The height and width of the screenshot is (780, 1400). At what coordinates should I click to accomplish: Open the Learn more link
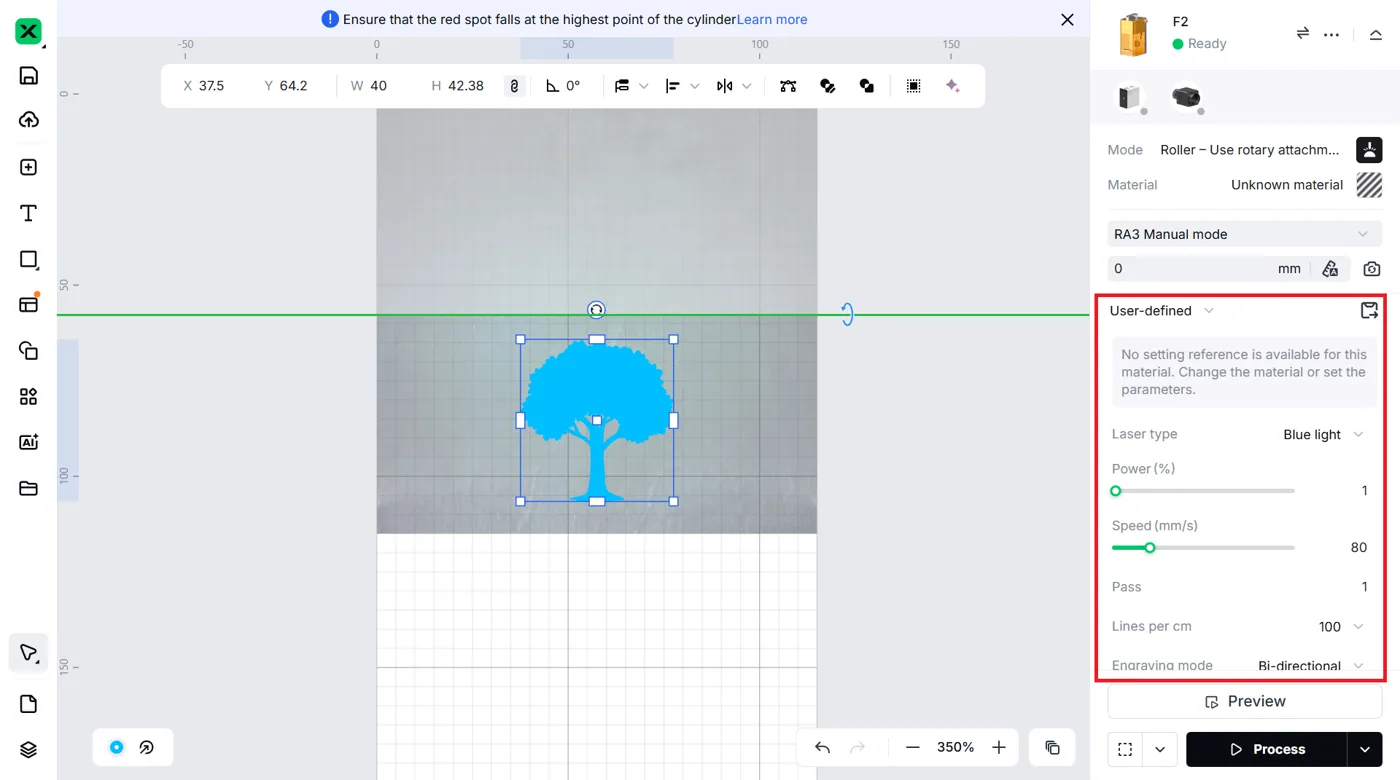[772, 19]
